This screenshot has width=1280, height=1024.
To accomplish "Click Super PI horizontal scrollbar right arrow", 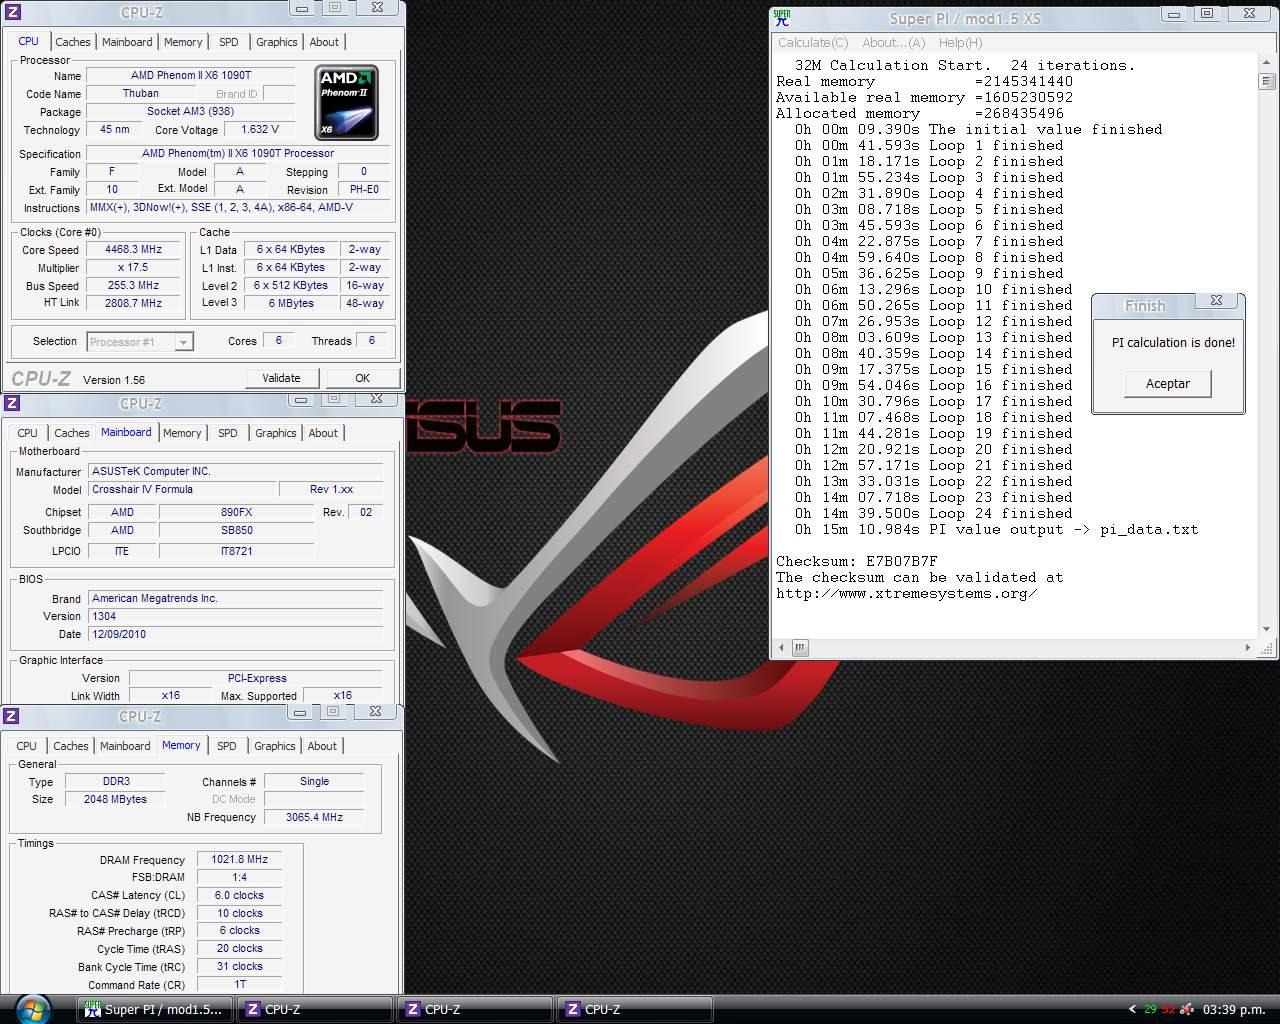I will point(1248,648).
